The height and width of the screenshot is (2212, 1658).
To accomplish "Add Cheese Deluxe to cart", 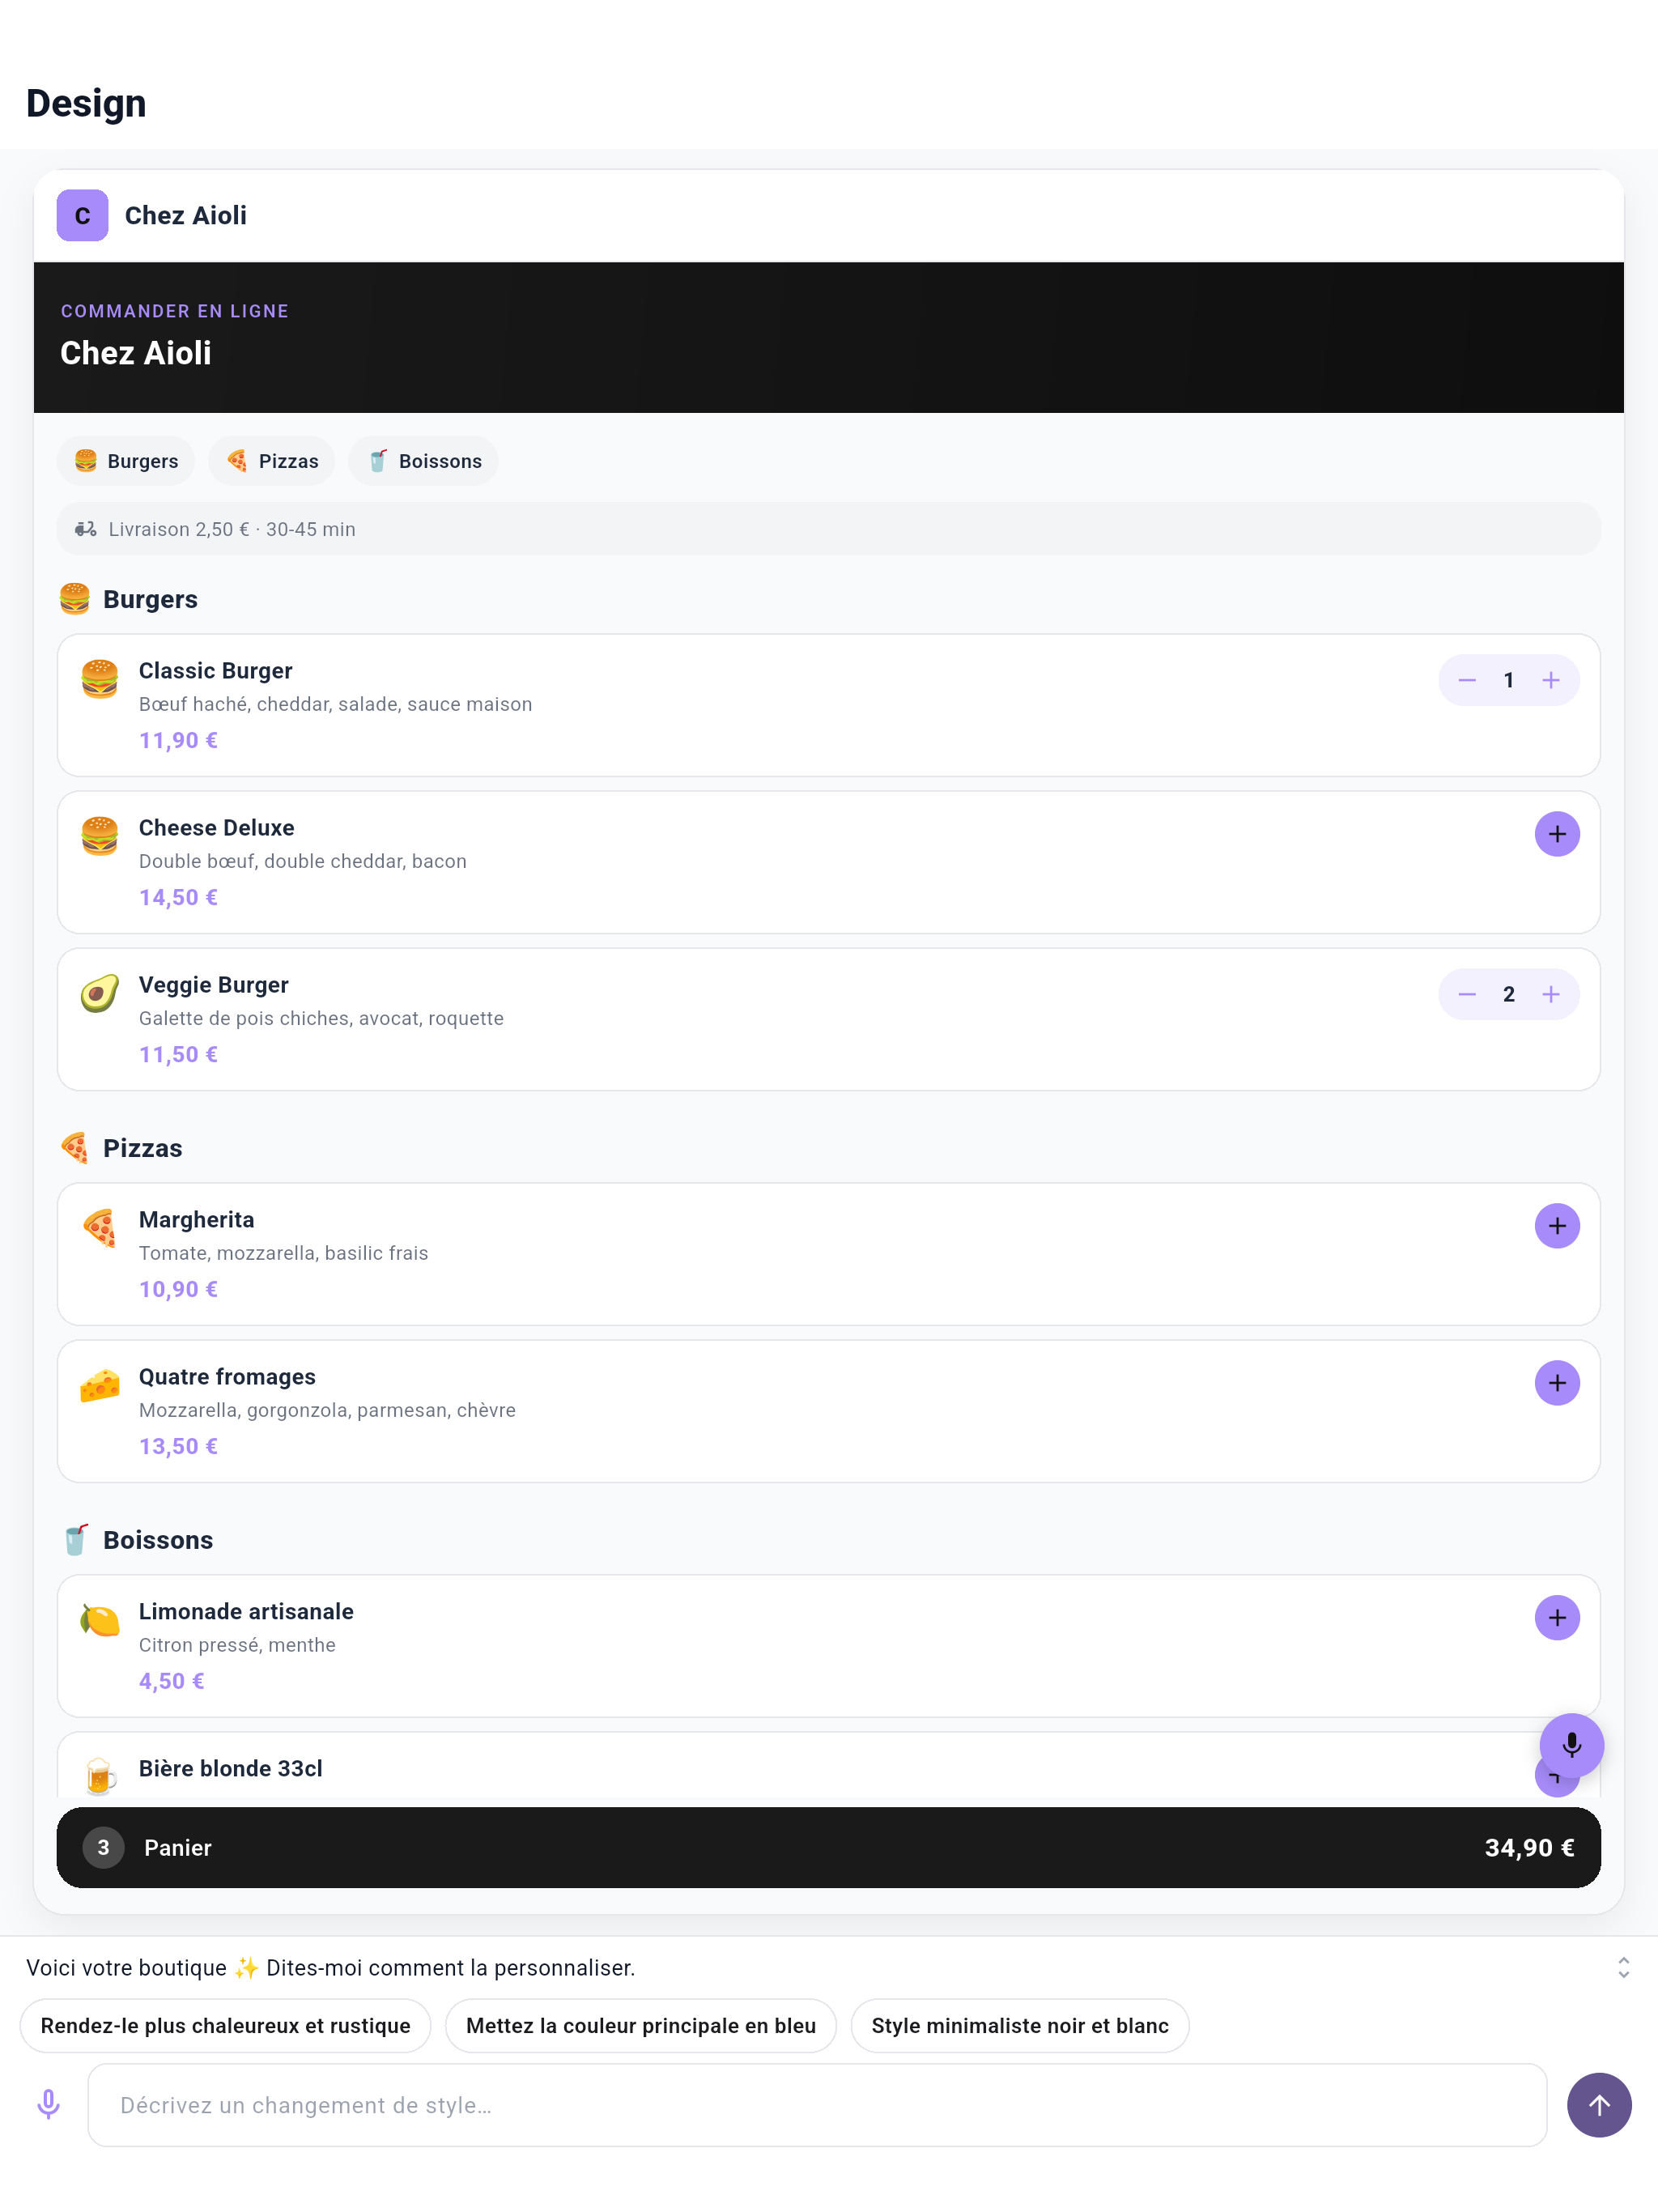I will tap(1557, 834).
